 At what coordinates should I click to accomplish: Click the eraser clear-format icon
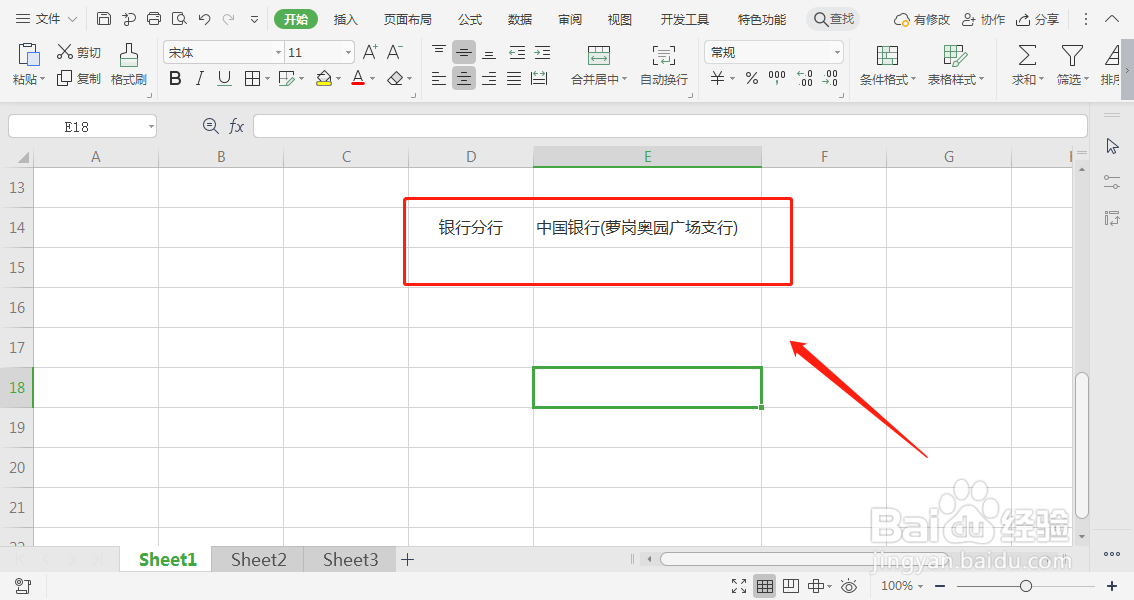395,78
